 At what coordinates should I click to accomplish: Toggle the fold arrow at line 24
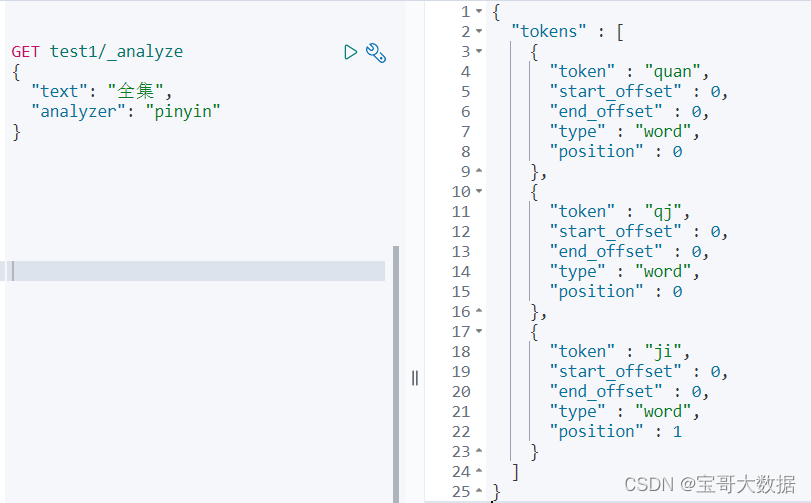479,471
